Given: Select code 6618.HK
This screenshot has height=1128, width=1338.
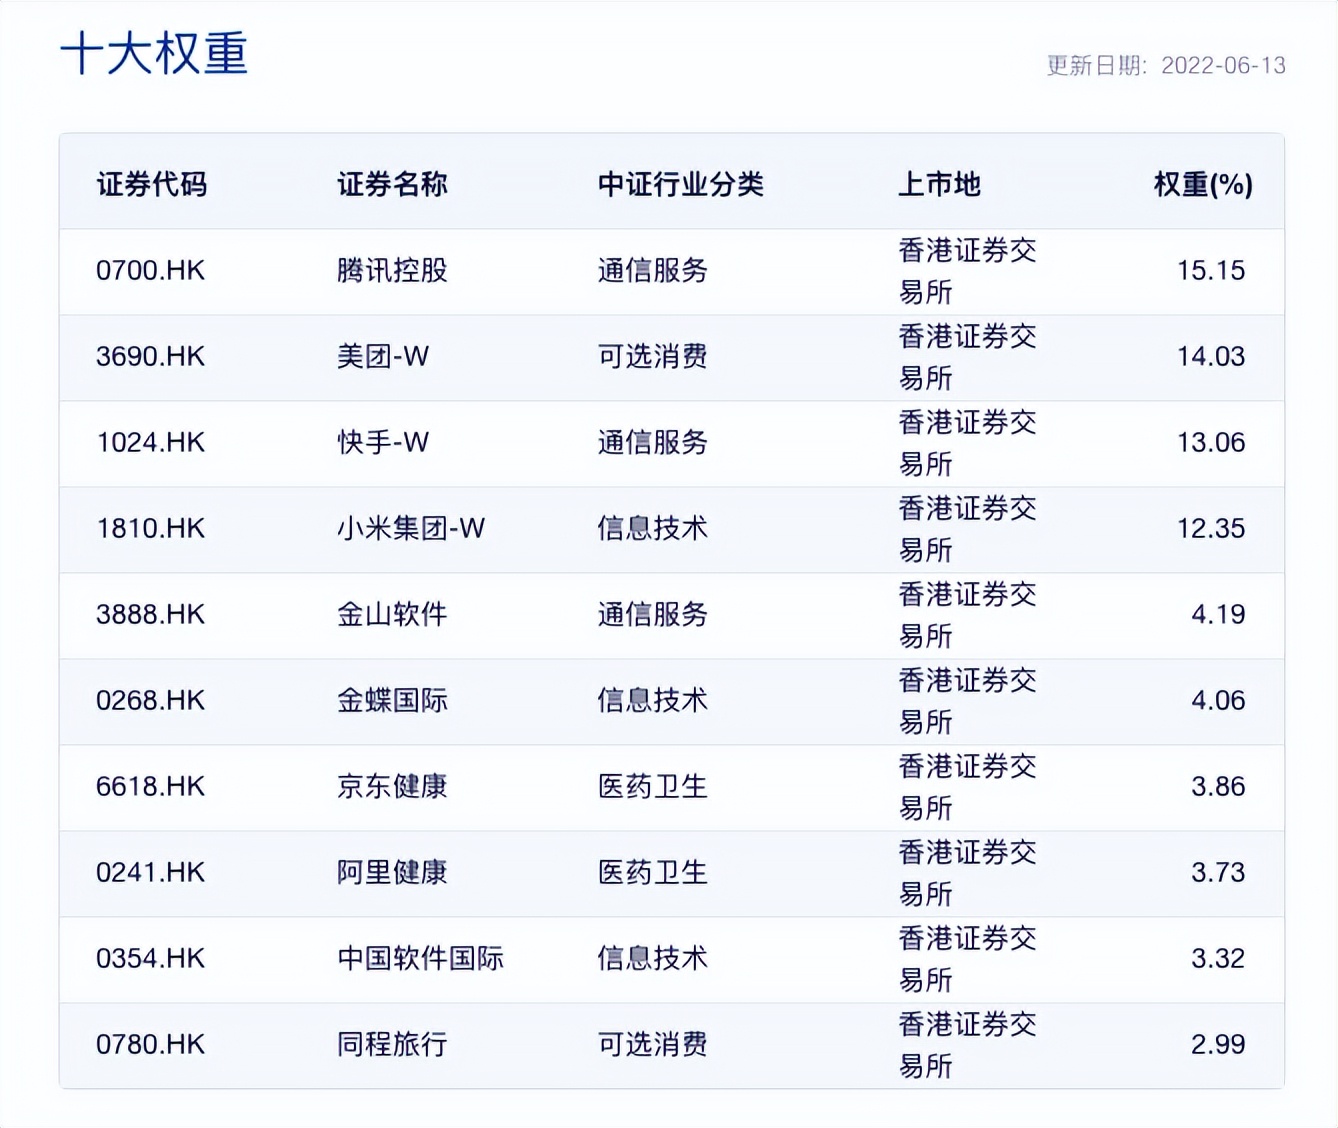Looking at the screenshot, I should (150, 787).
